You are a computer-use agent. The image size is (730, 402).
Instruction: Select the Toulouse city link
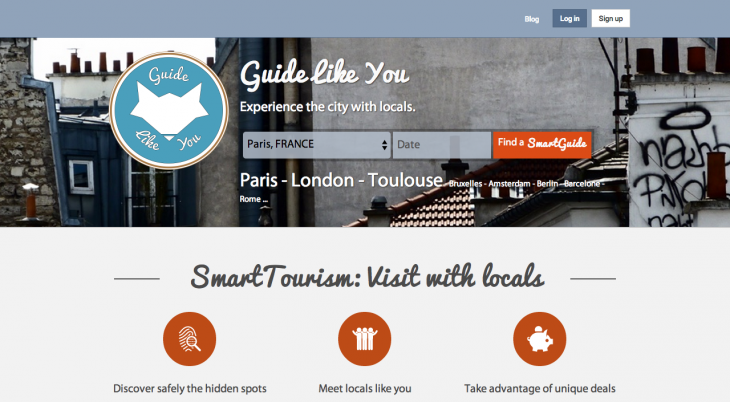[x=405, y=181]
